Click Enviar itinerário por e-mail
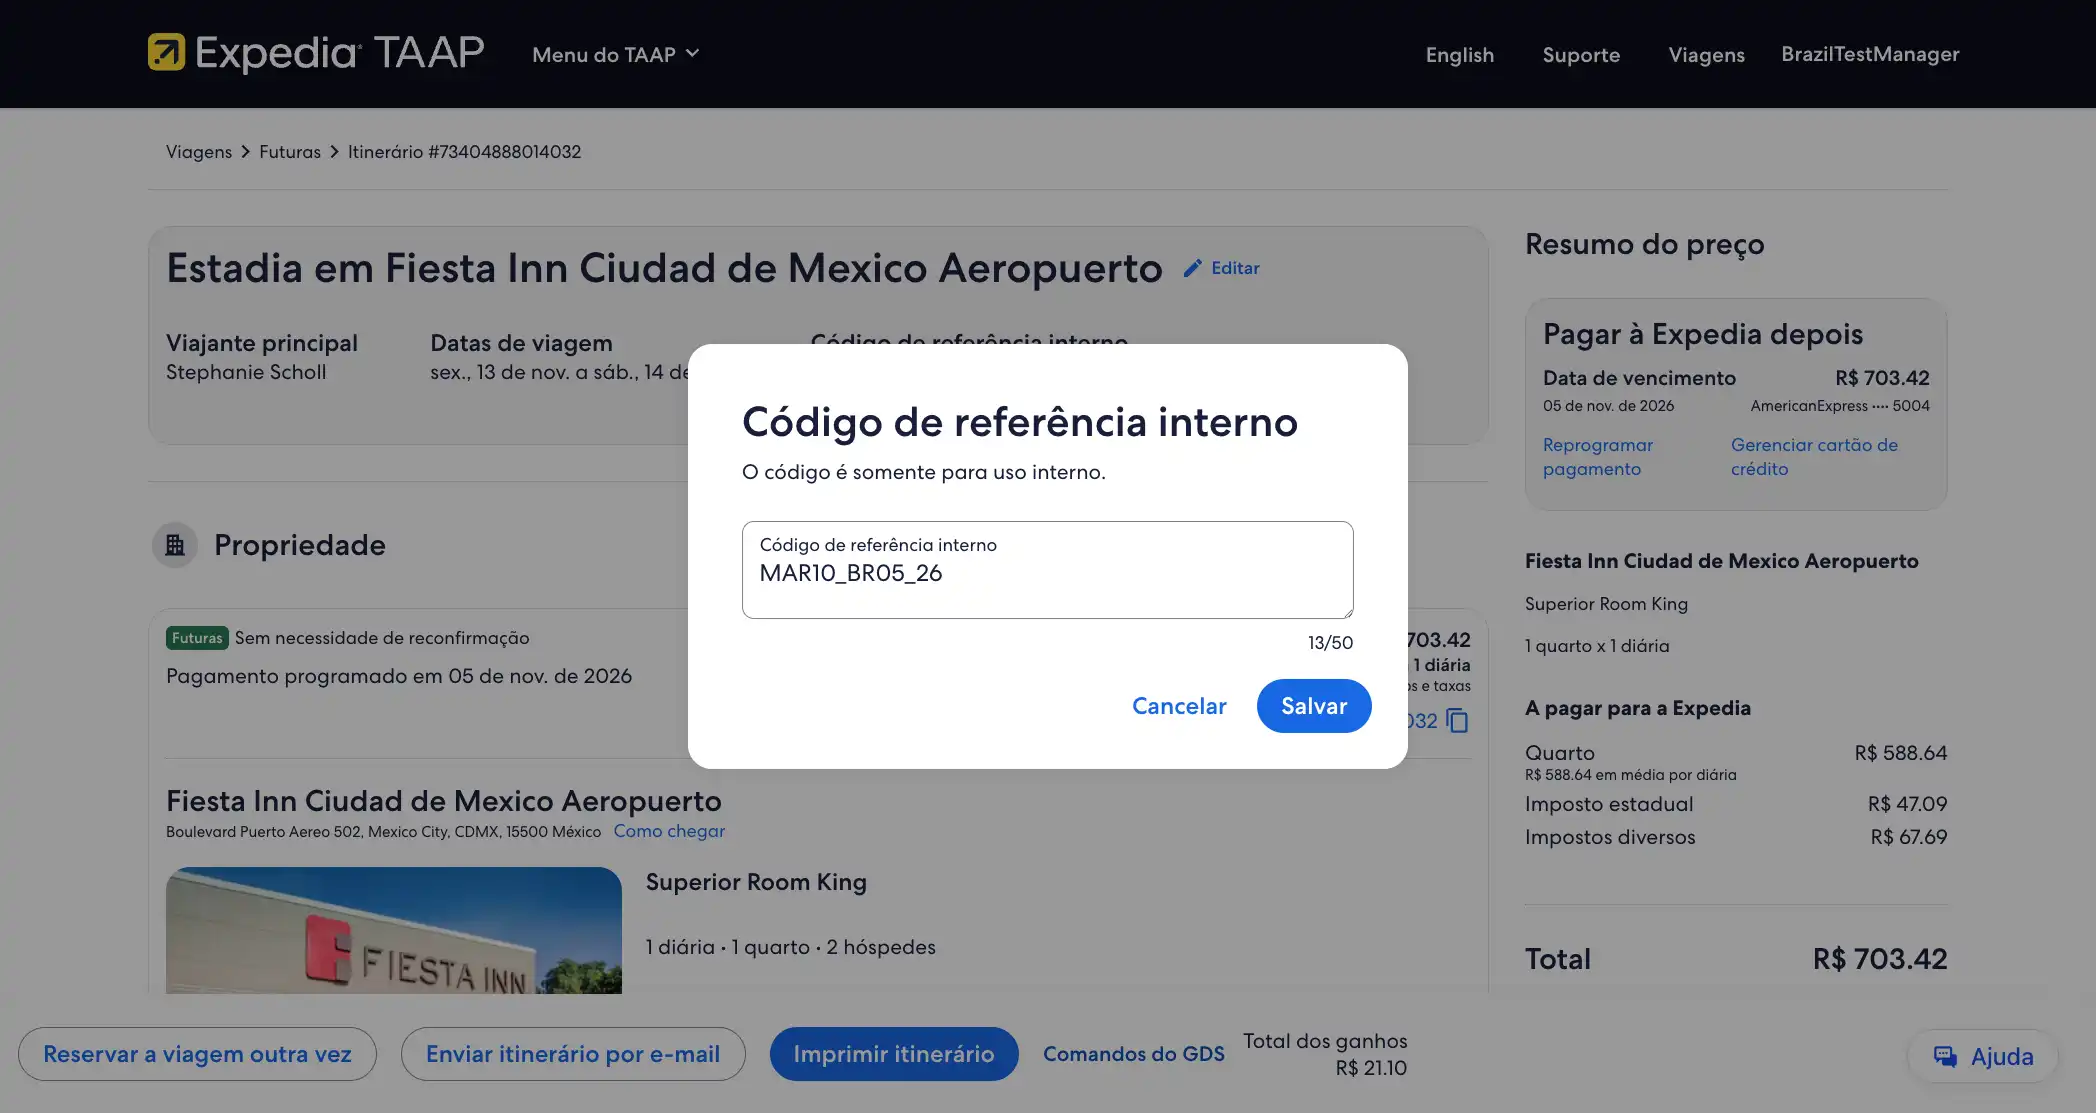Image resolution: width=2096 pixels, height=1113 pixels. 573,1054
